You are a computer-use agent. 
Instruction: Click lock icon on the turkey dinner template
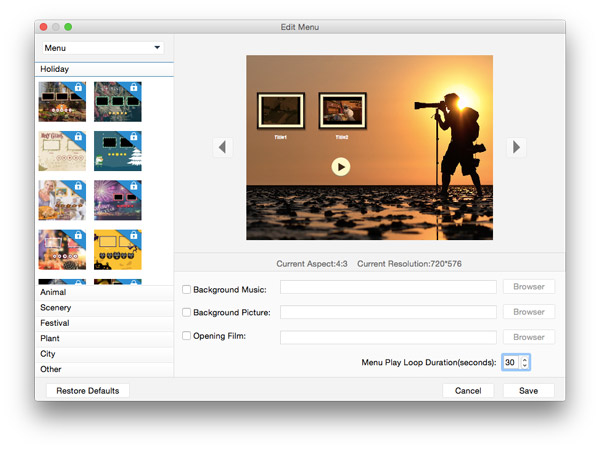(78, 186)
